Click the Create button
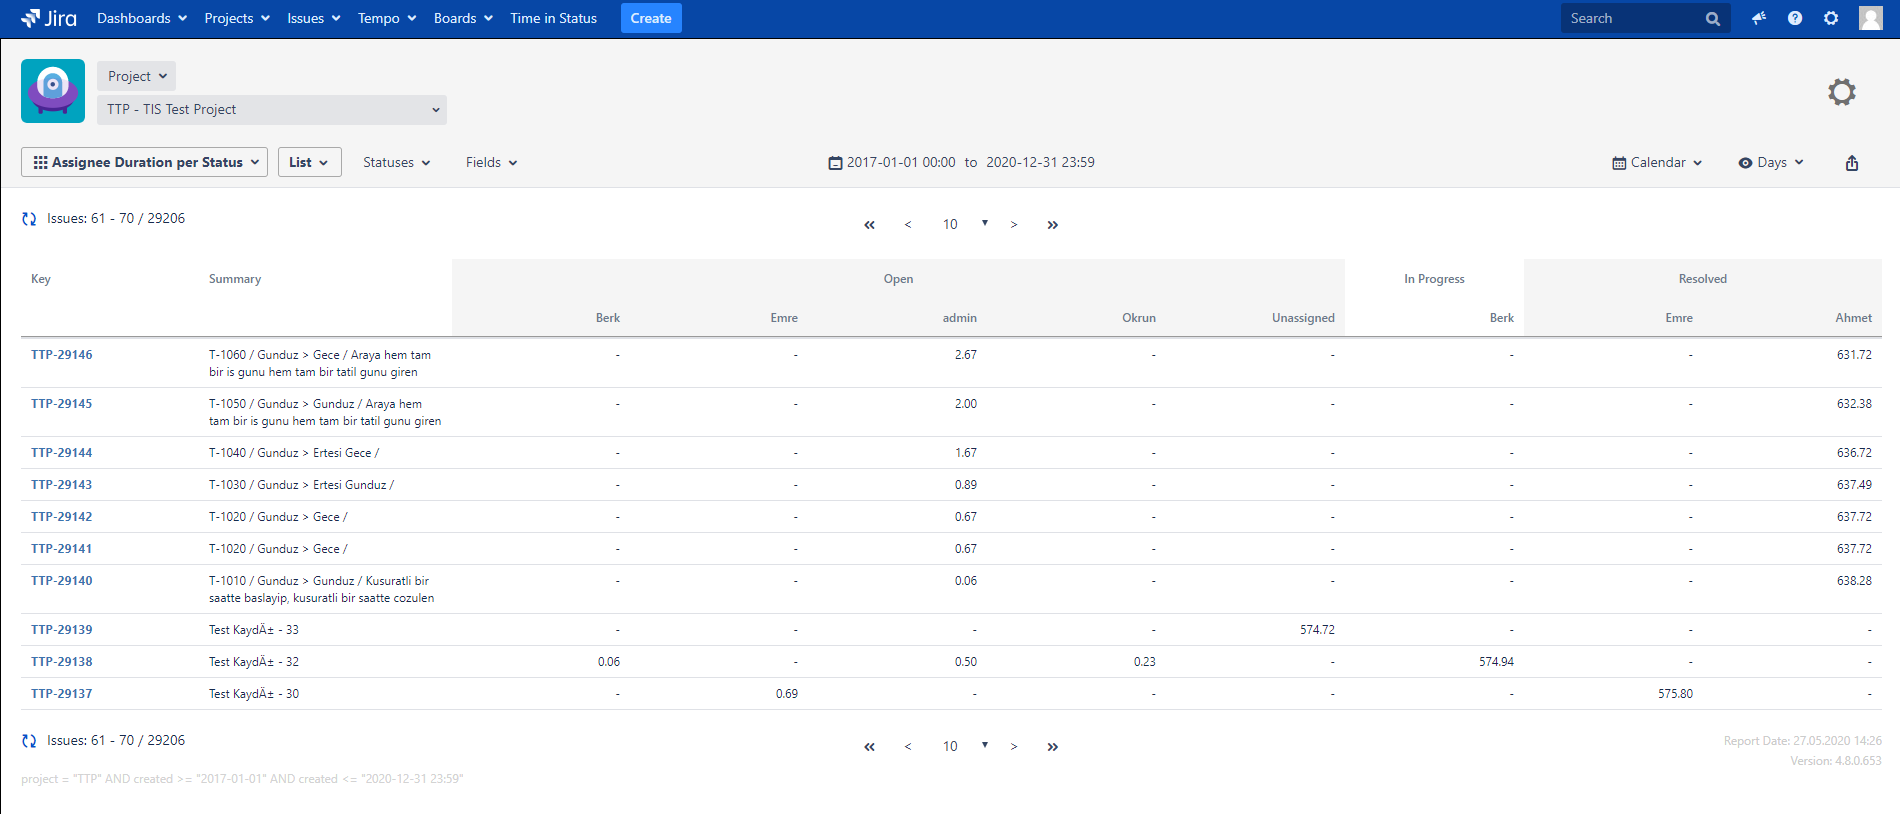1900x814 pixels. [x=651, y=18]
